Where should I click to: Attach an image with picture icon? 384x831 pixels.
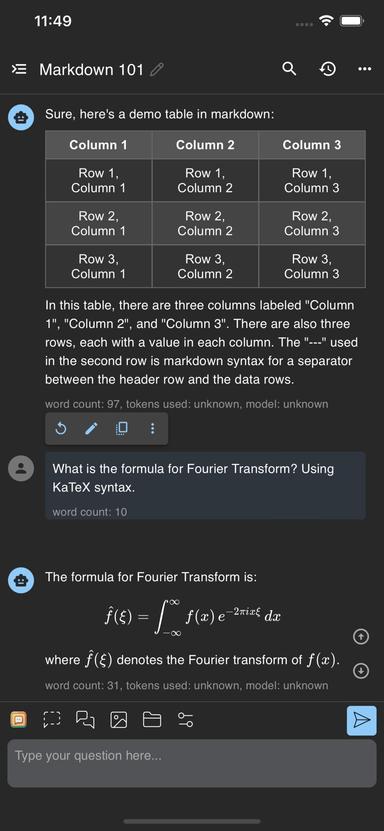point(119,720)
